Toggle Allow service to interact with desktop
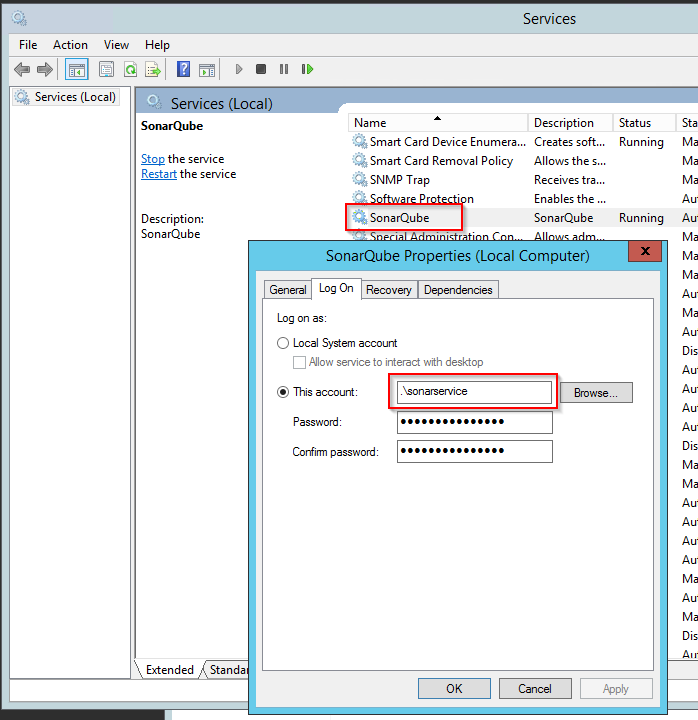 299,362
